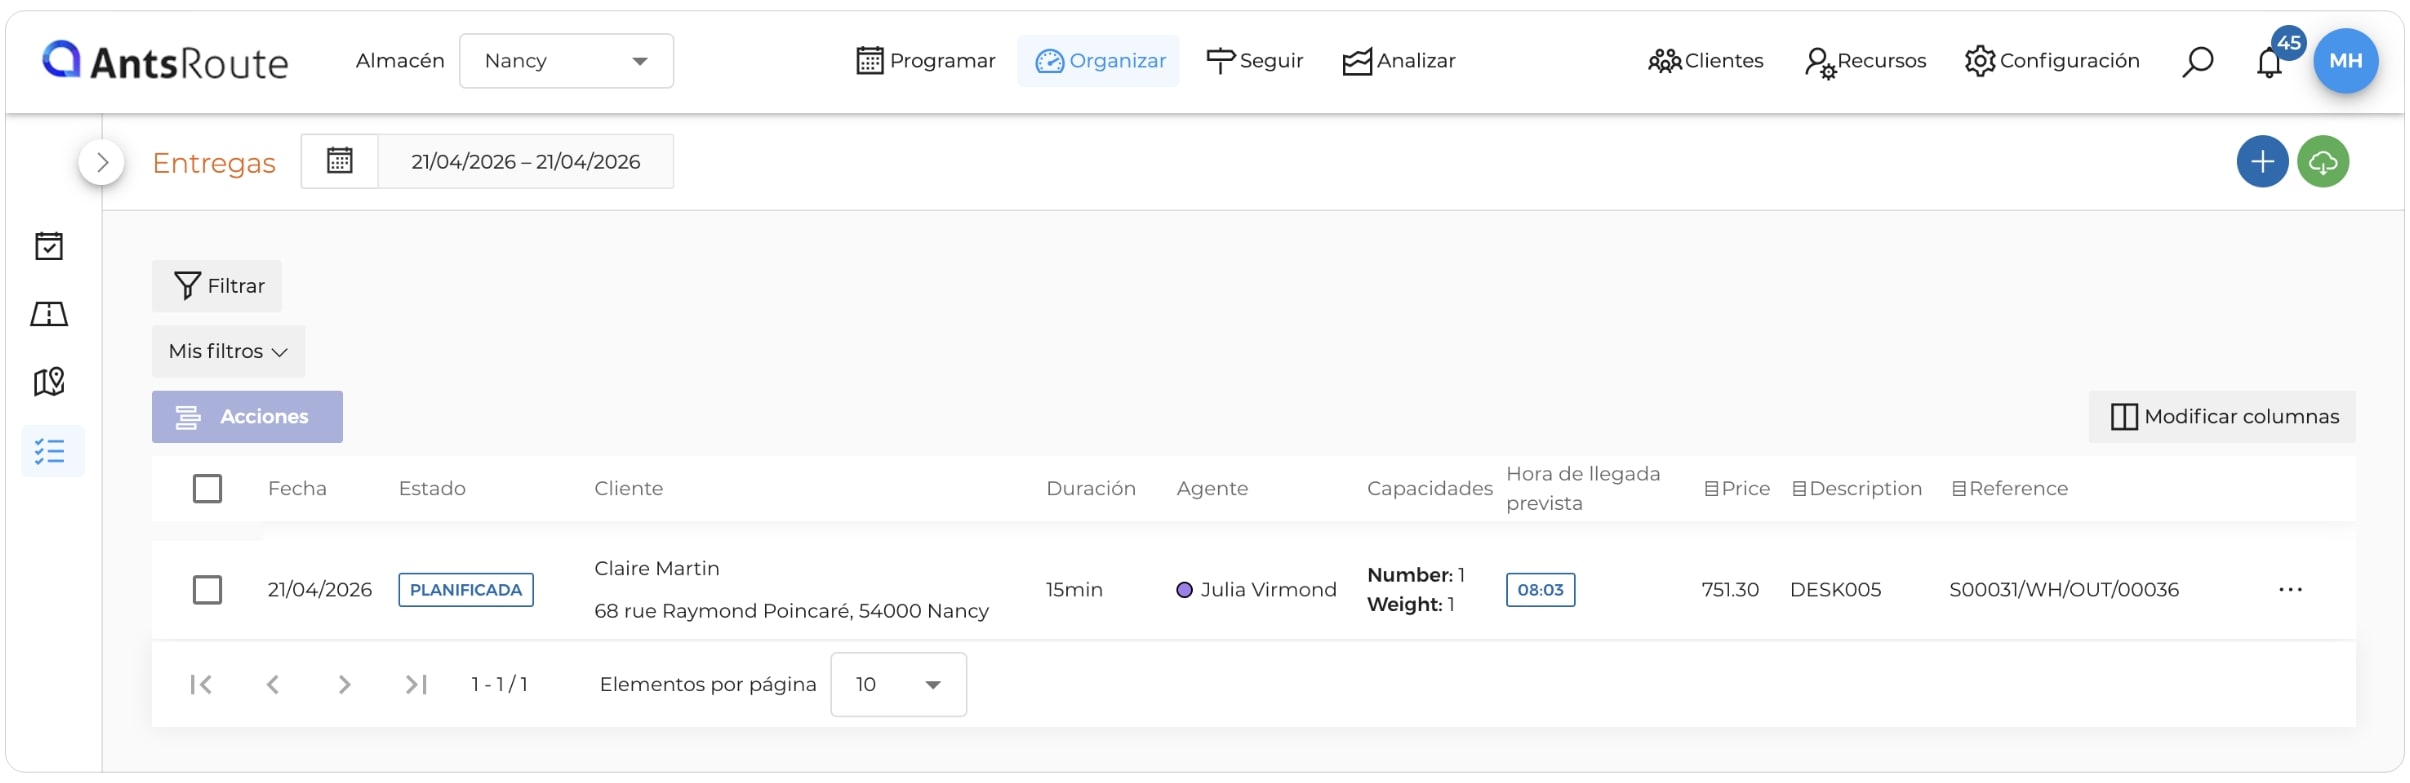Click the Filtrar button
The height and width of the screenshot is (783, 2410).
(x=217, y=286)
